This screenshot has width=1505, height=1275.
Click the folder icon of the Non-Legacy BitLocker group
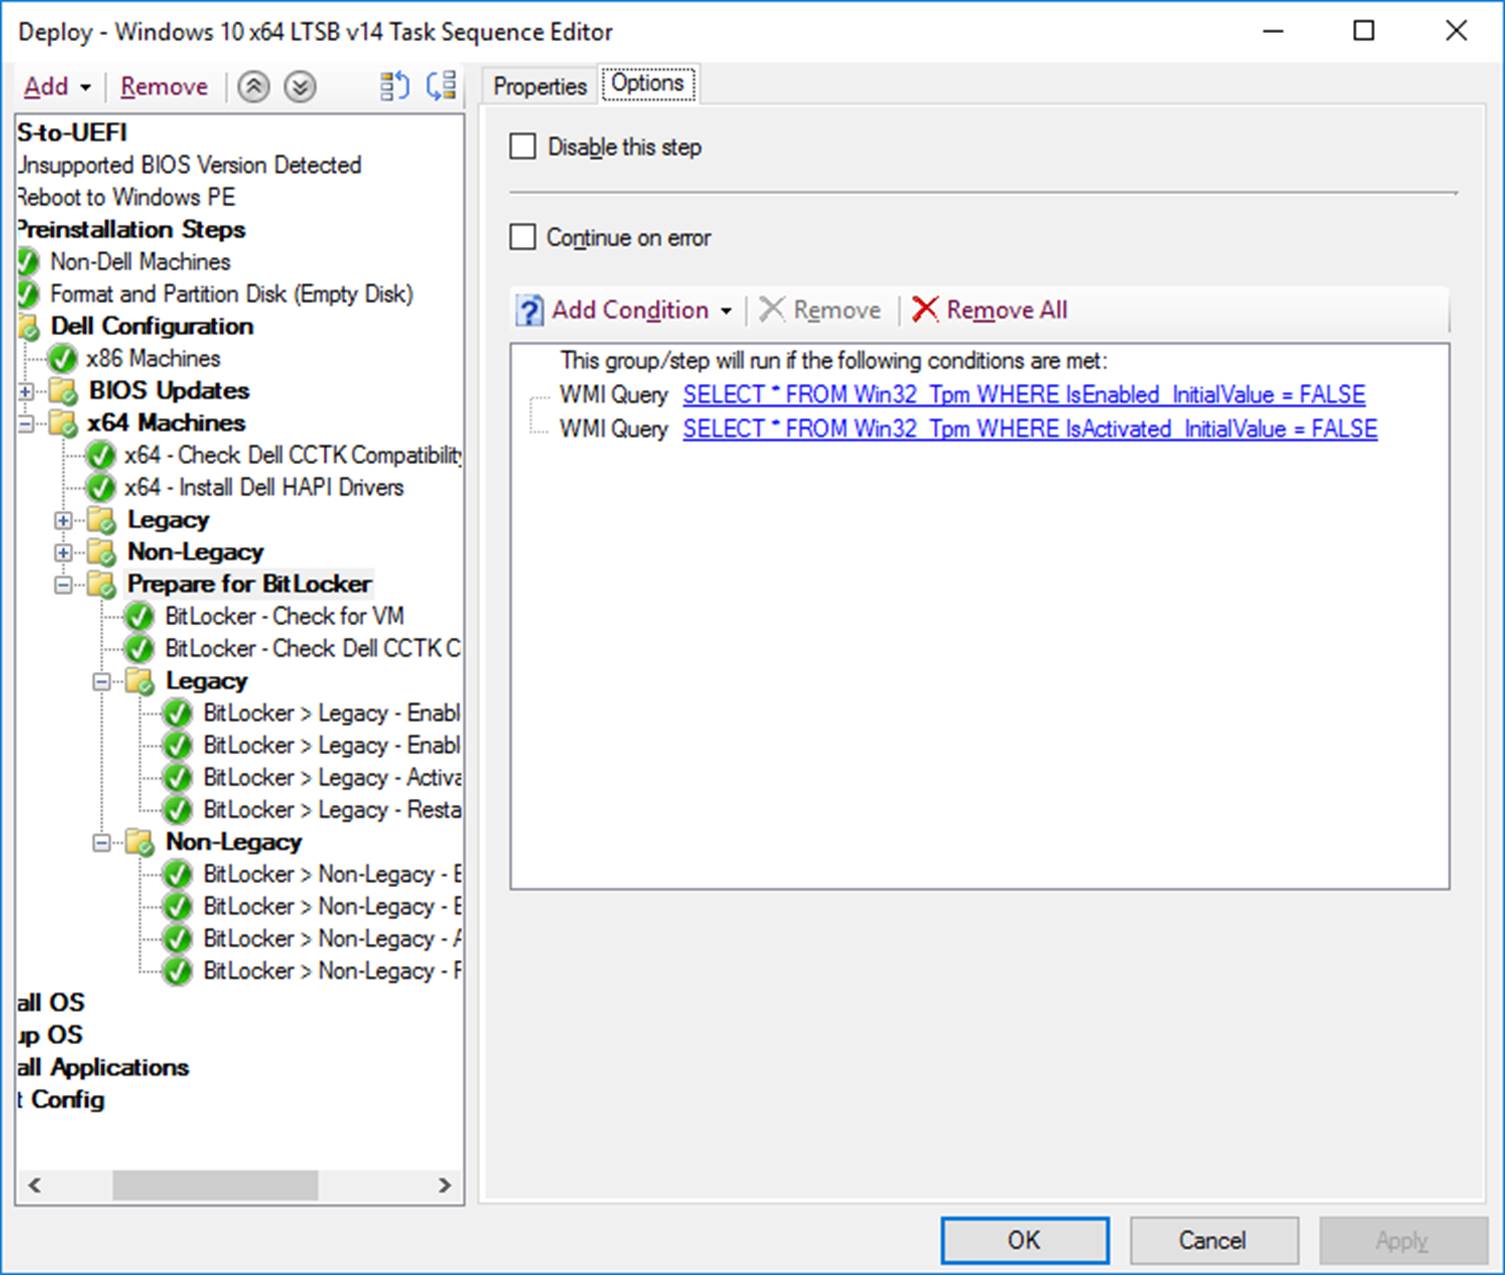click(139, 842)
